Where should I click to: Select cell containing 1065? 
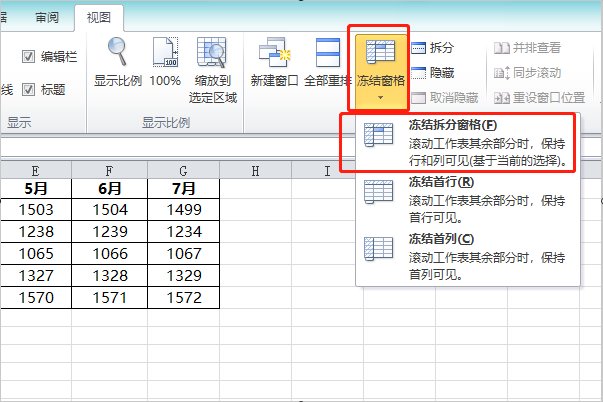click(36, 254)
